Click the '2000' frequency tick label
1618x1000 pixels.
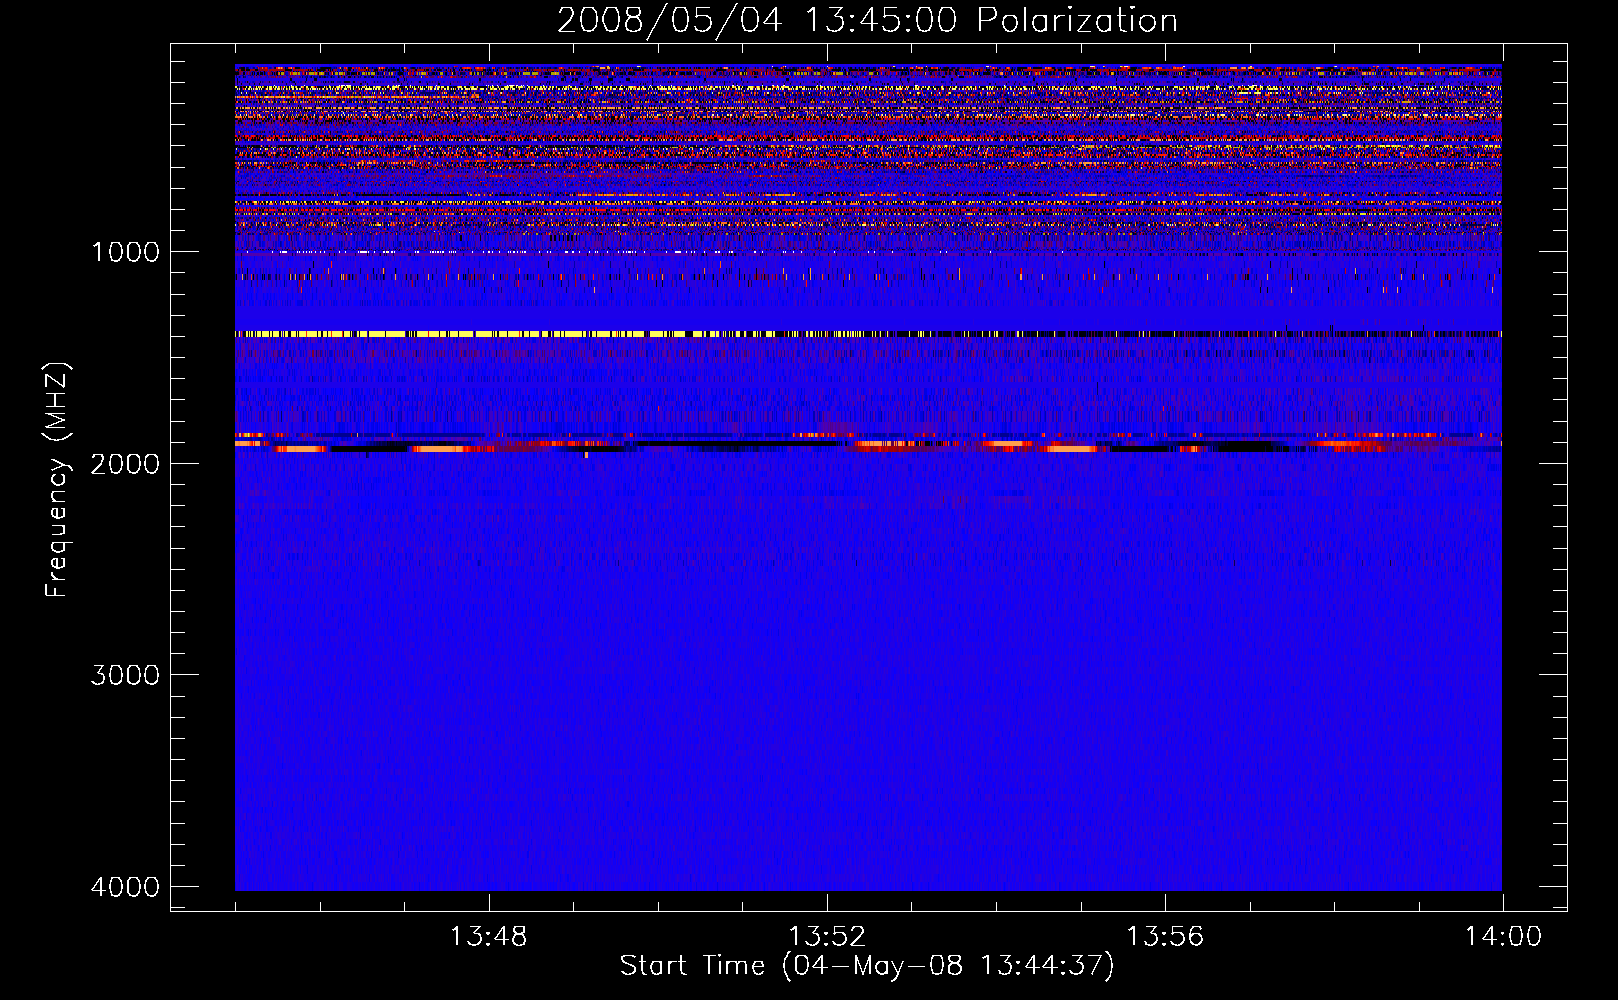(125, 463)
